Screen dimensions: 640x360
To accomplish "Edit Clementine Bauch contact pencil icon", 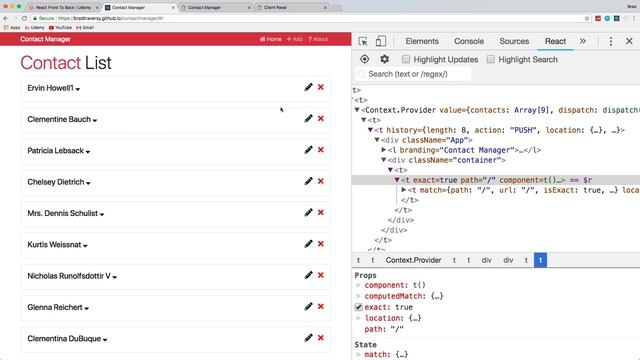I will (308, 118).
